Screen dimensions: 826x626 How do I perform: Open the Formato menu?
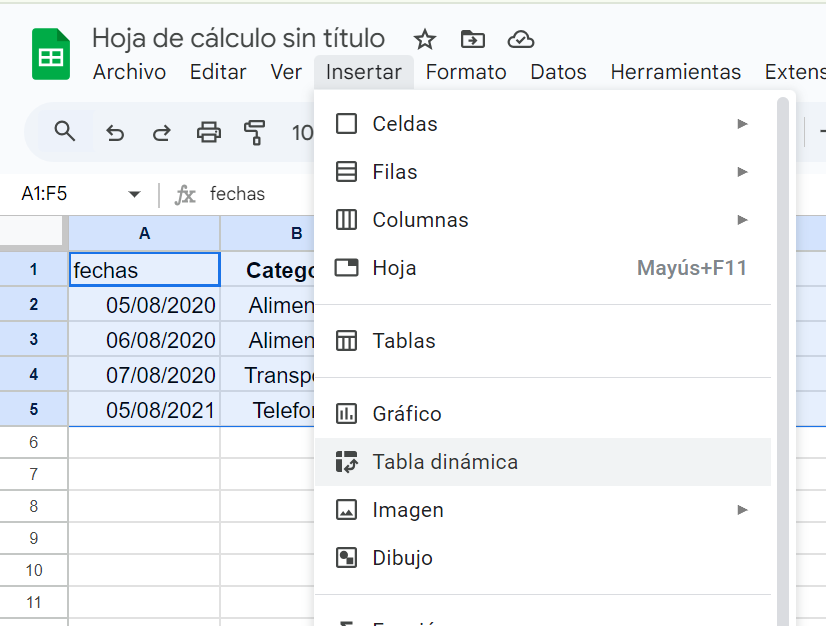pos(466,72)
